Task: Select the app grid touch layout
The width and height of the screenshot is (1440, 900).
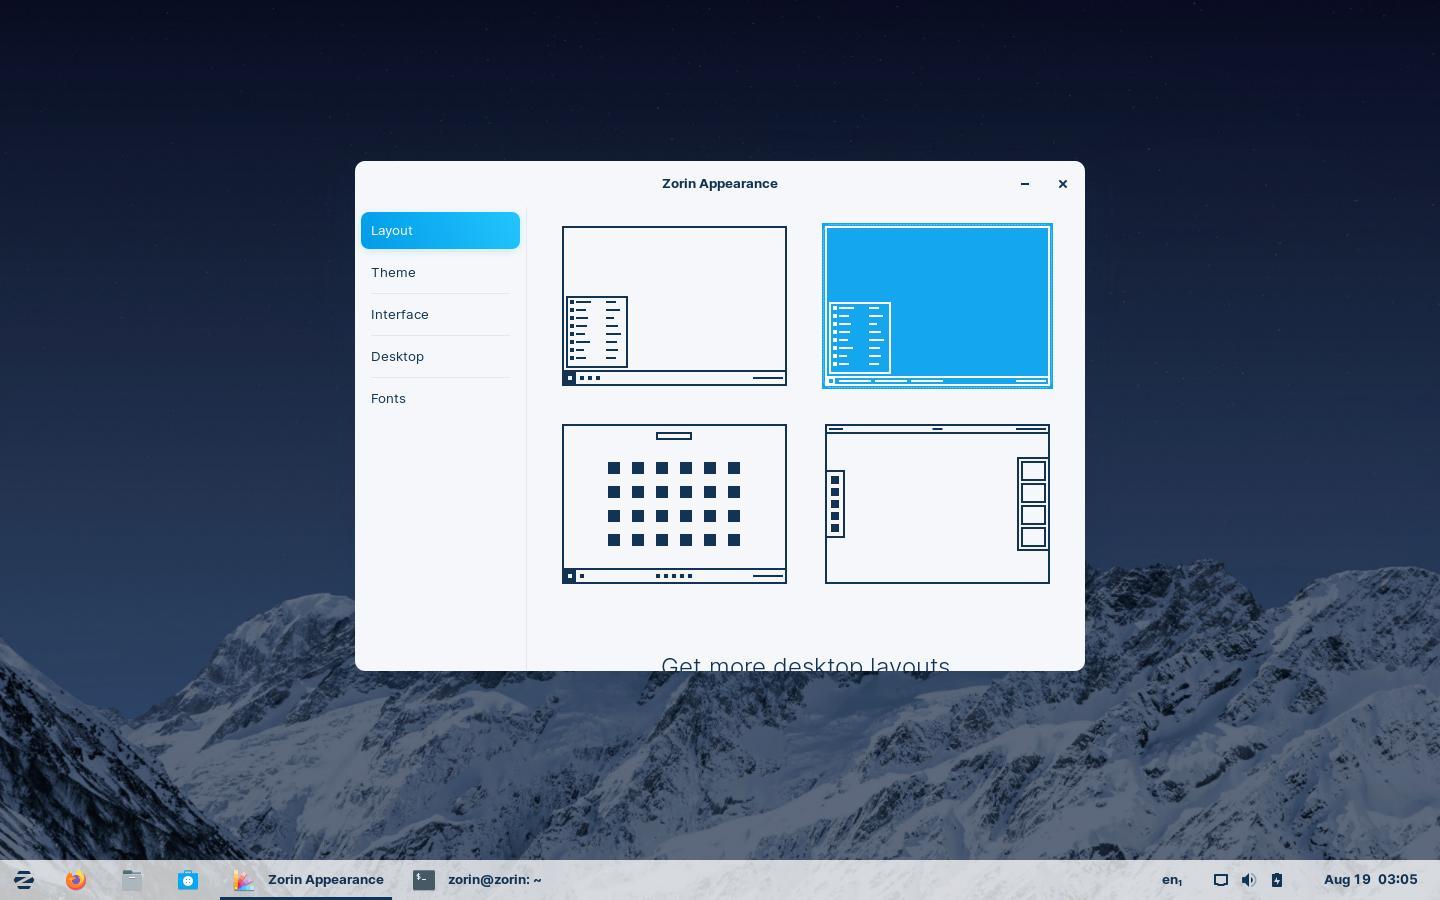Action: (x=674, y=503)
